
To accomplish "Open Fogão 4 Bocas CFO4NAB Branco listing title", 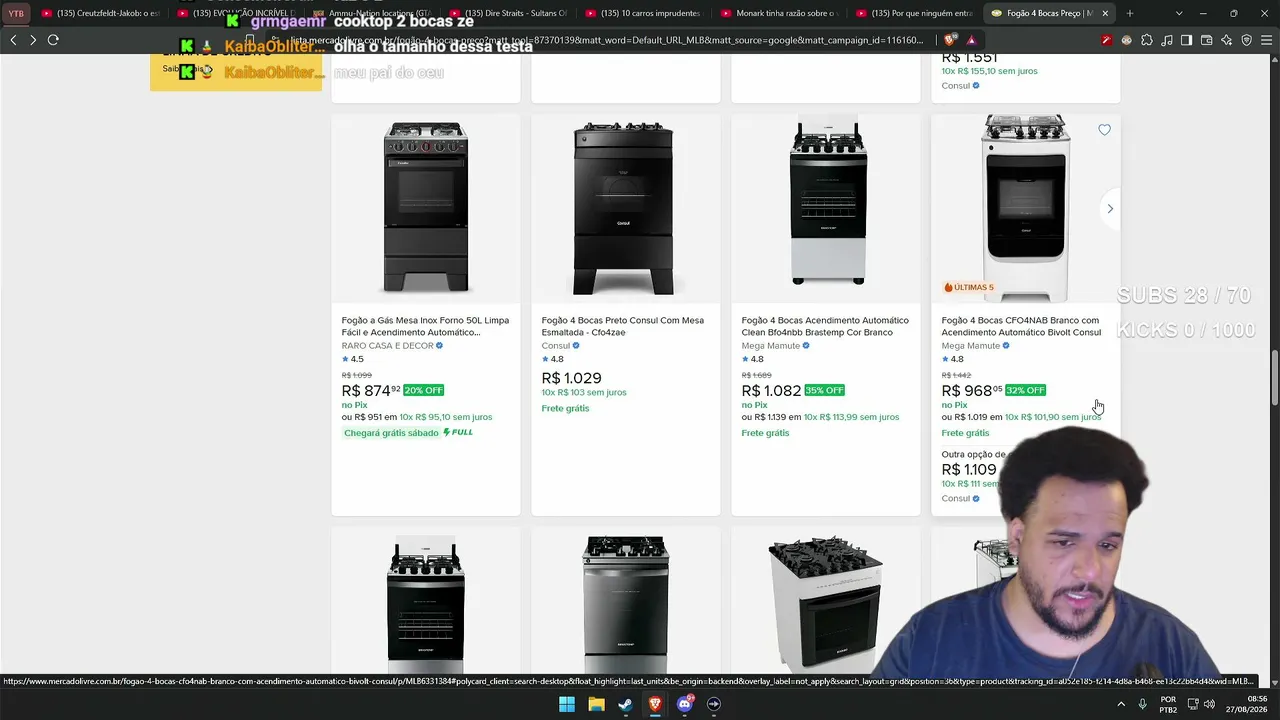I will [1021, 326].
